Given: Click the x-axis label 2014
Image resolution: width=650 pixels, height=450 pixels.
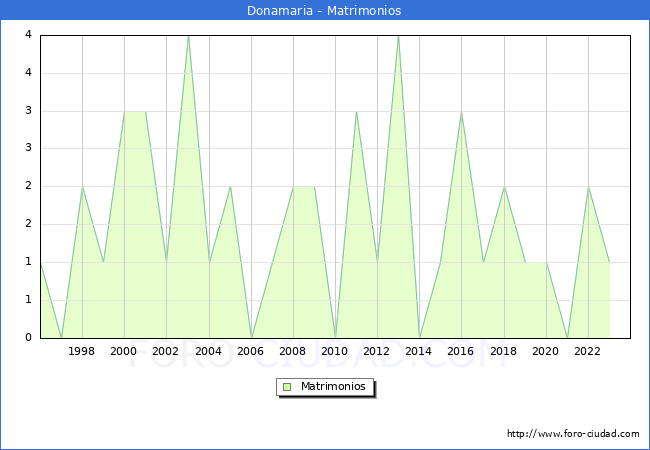Looking at the screenshot, I should tap(419, 351).
